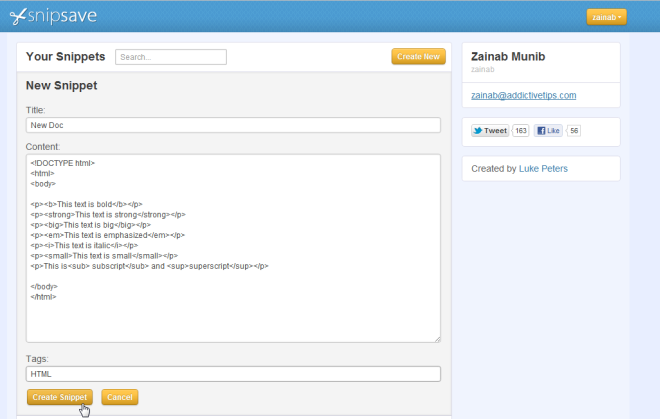The height and width of the screenshot is (419, 660).
Task: Open the zainab account dropdown
Action: click(606, 17)
